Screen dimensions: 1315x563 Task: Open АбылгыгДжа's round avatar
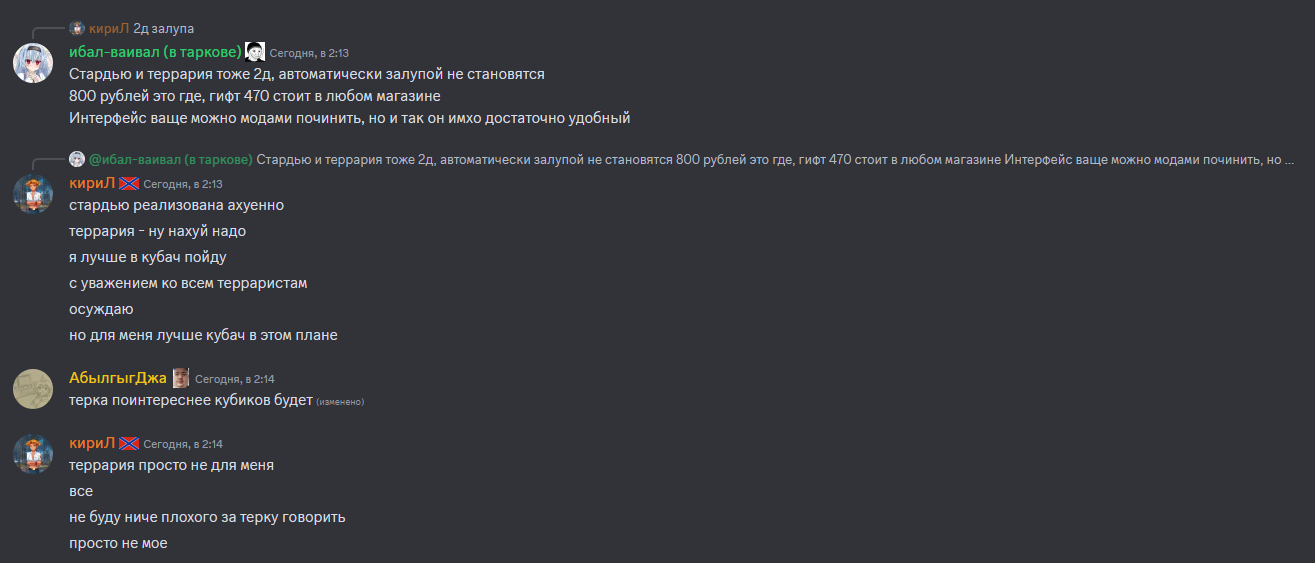point(32,388)
